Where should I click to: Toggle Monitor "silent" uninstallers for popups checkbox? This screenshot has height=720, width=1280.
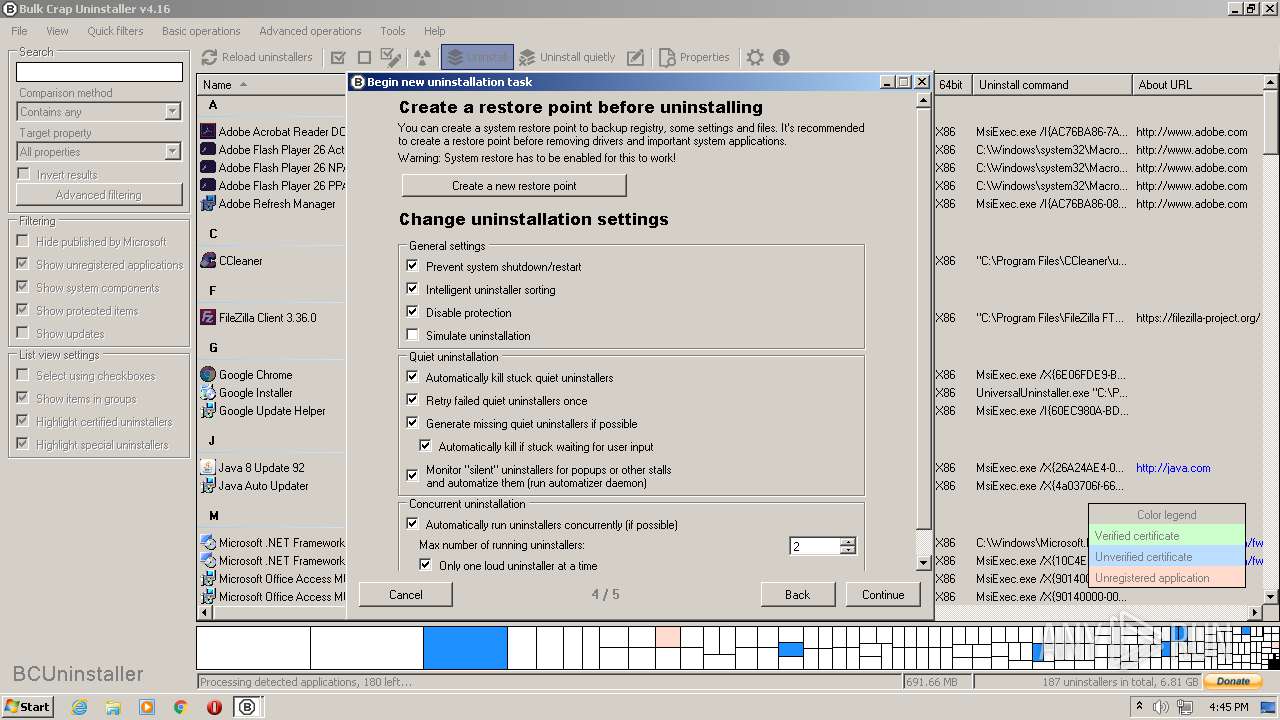(x=412, y=476)
